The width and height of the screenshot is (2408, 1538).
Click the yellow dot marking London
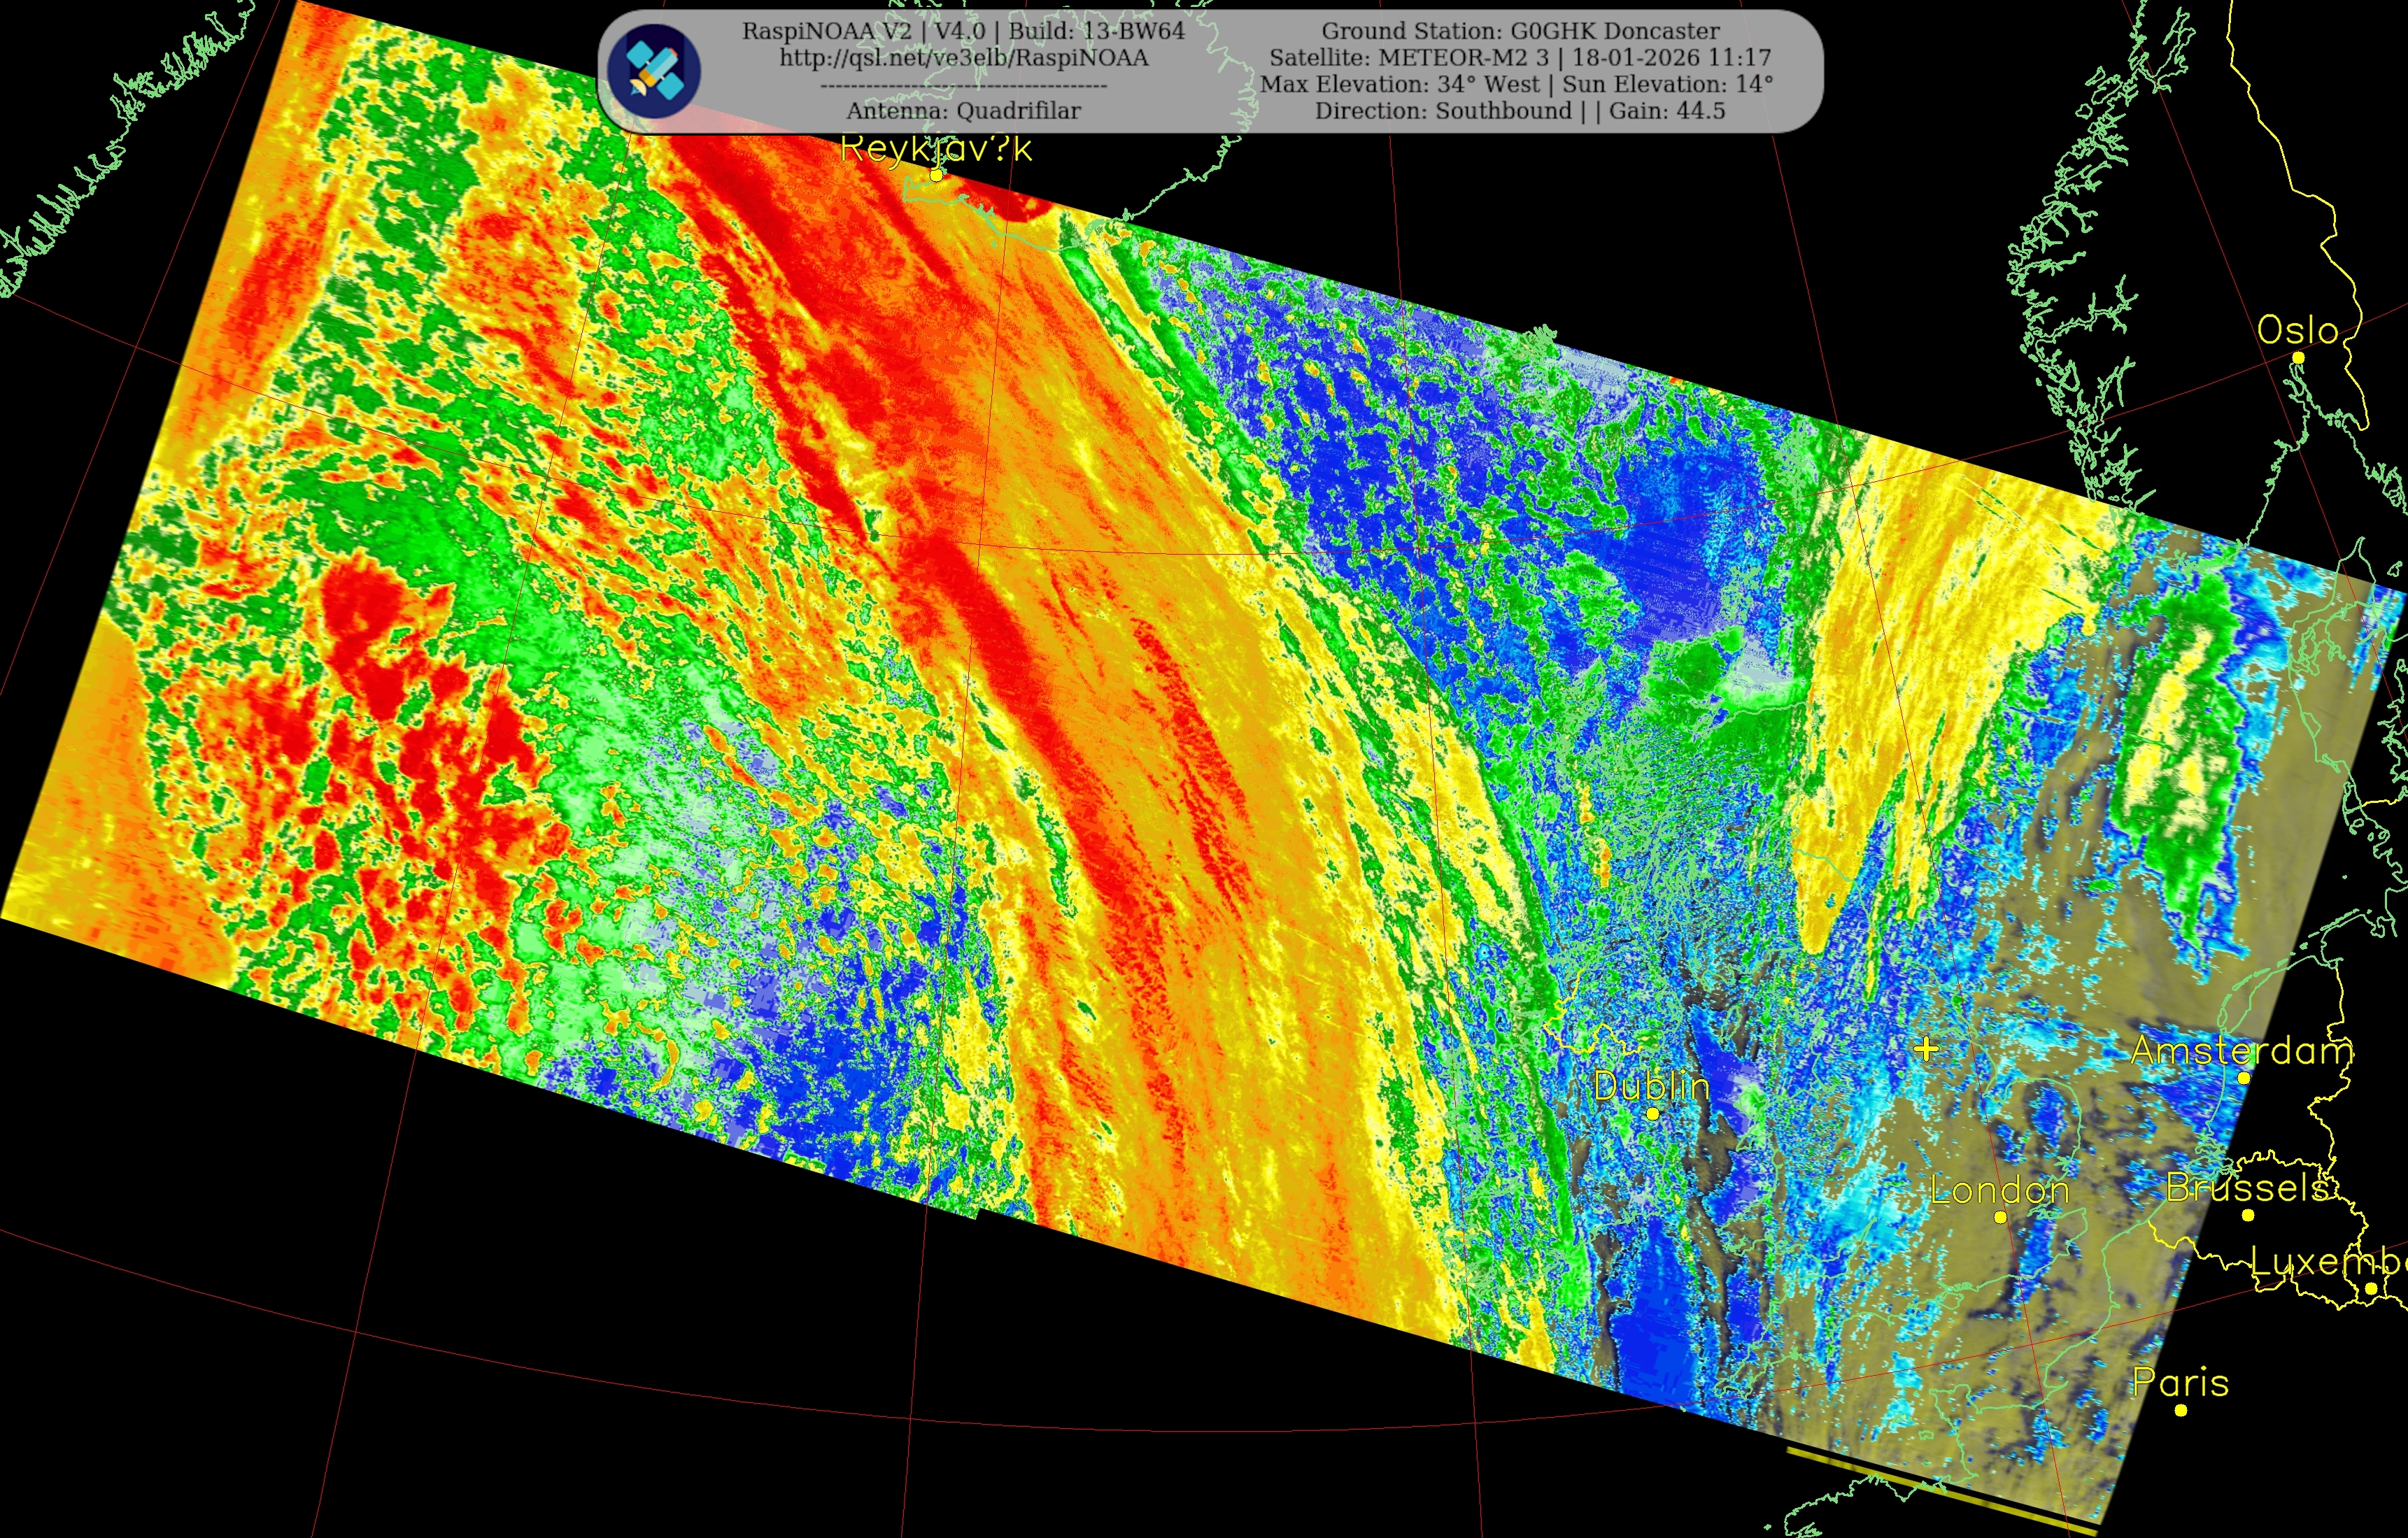pyautogui.click(x=2000, y=1217)
